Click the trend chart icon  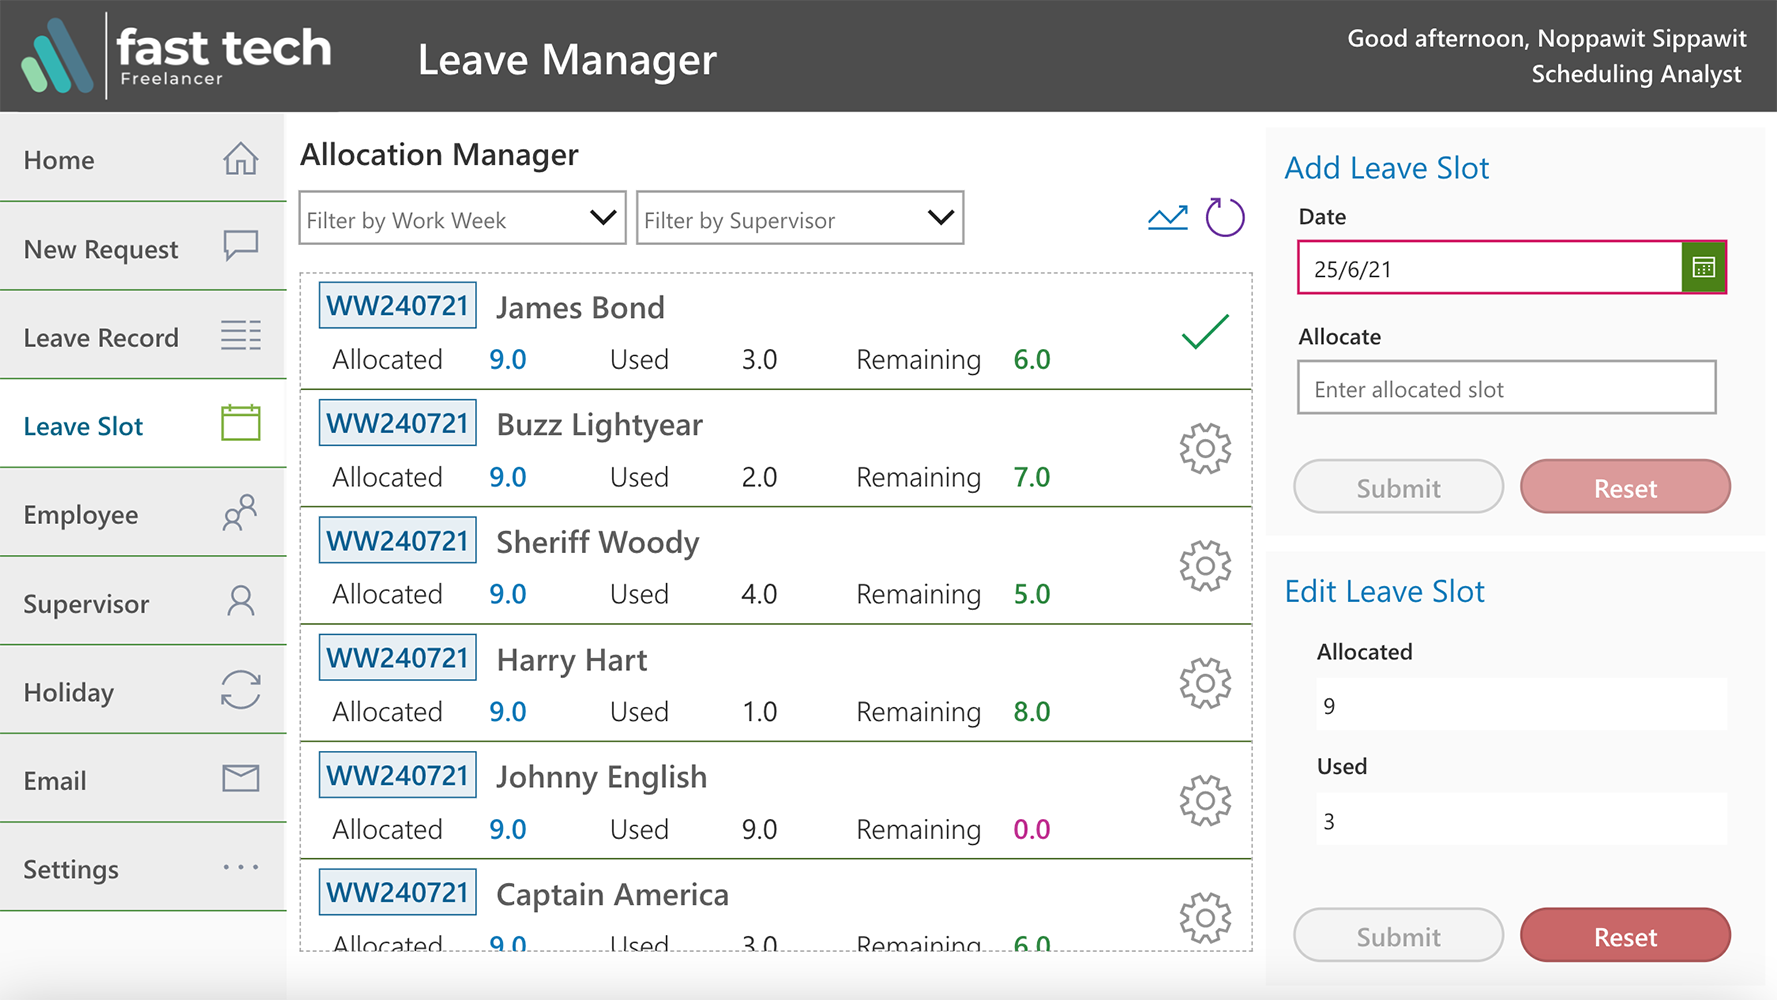[1167, 218]
